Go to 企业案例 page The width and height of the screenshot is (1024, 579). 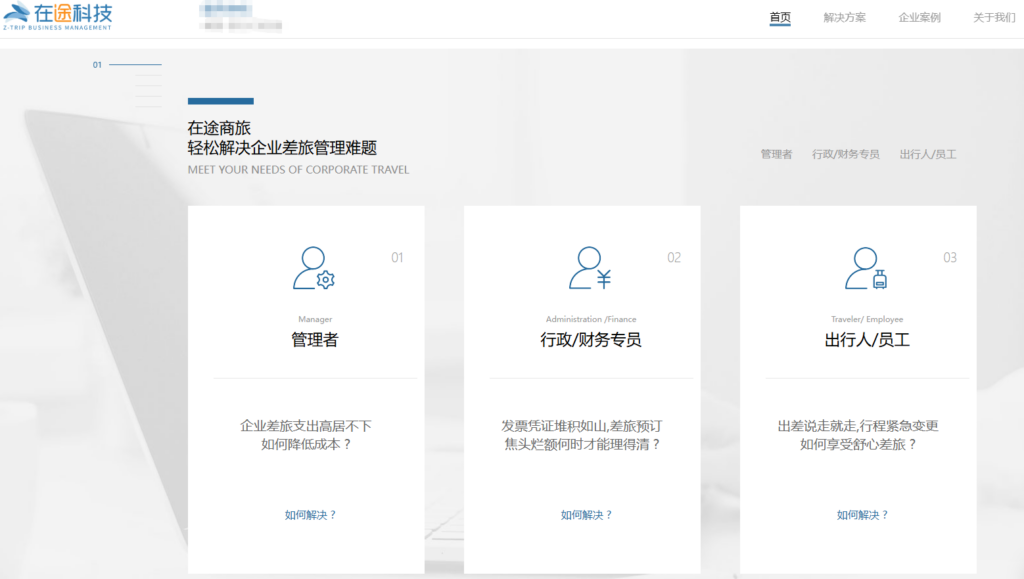coord(919,18)
